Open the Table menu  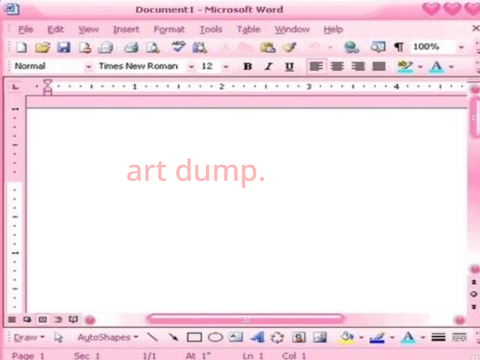point(248,30)
